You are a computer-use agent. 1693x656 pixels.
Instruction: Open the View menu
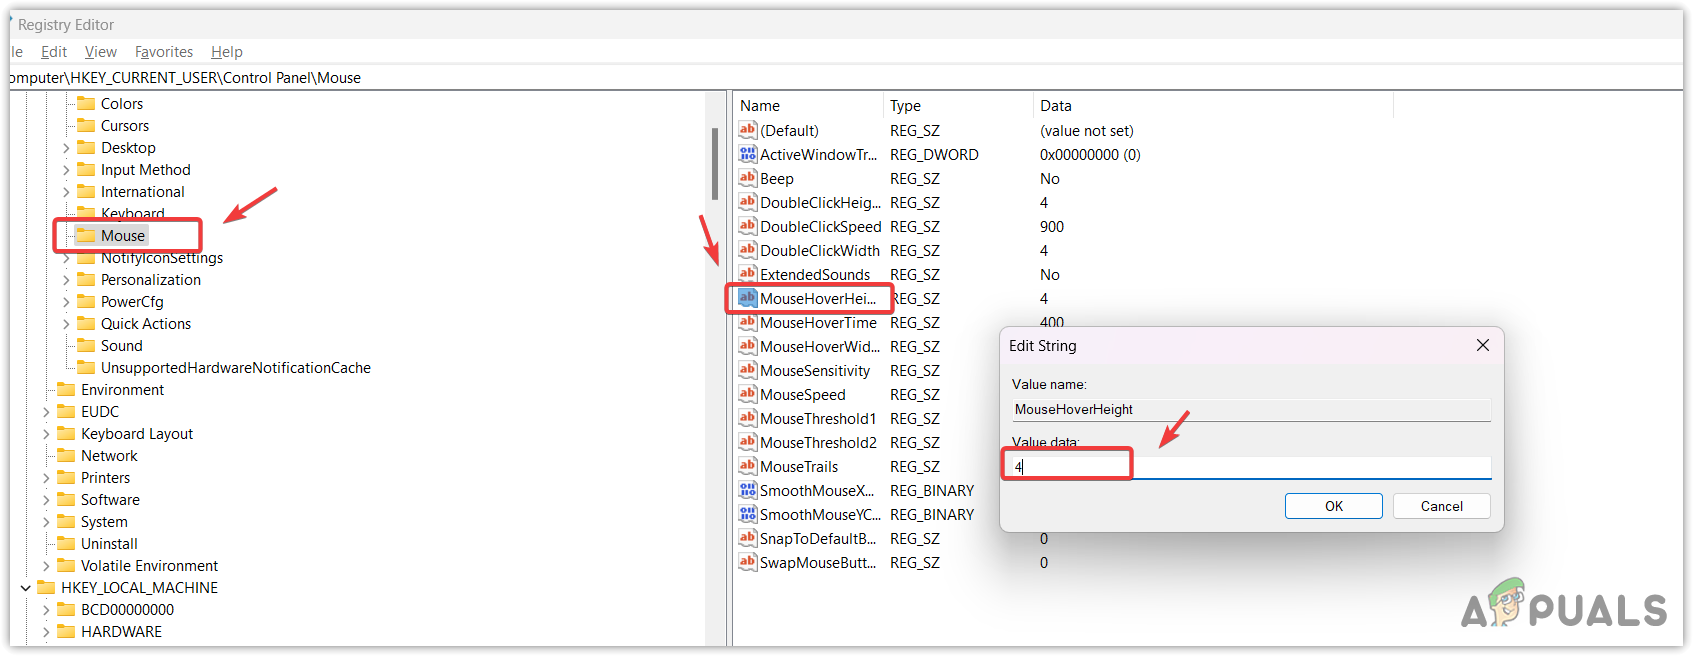(x=101, y=52)
